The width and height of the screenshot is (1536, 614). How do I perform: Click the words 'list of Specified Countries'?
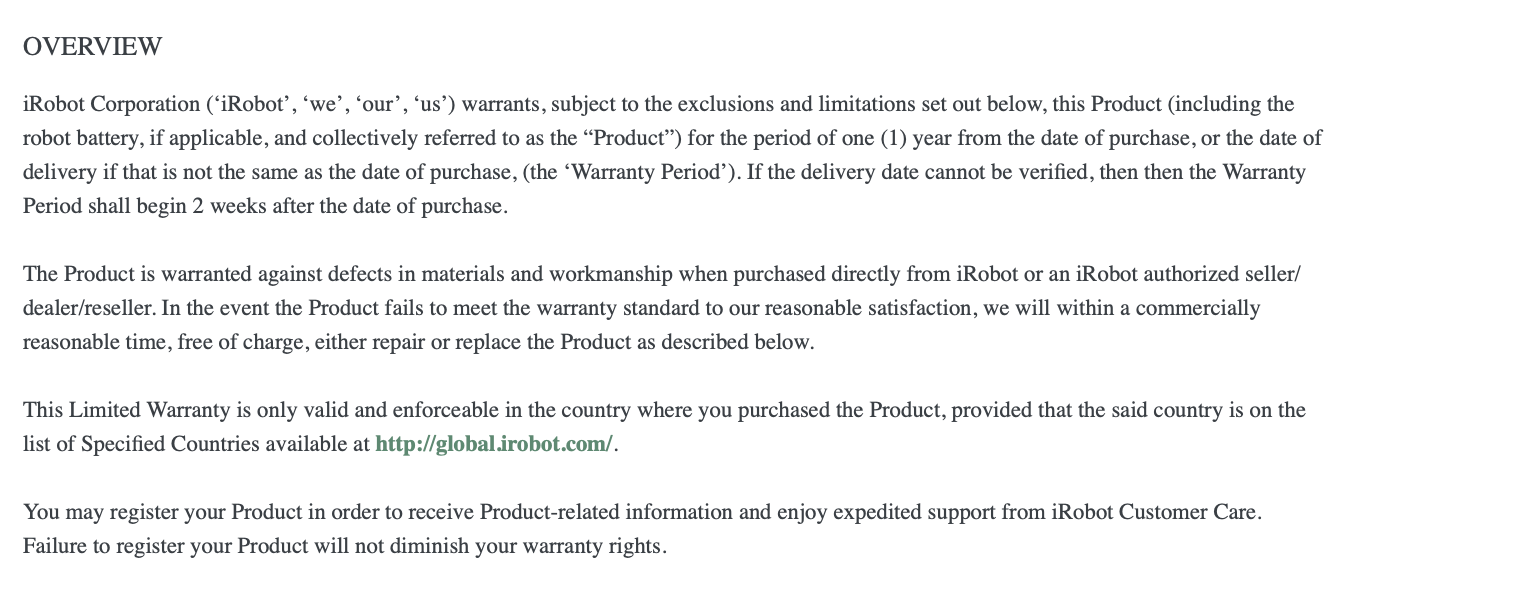(141, 444)
